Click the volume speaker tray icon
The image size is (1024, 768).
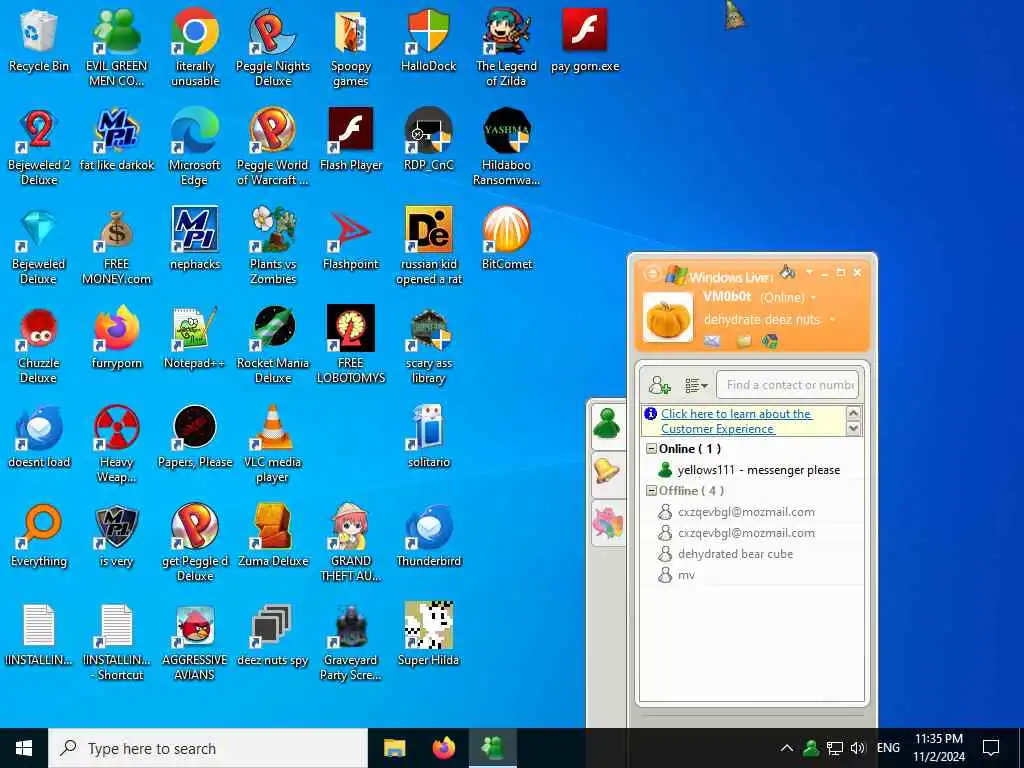[x=858, y=748]
